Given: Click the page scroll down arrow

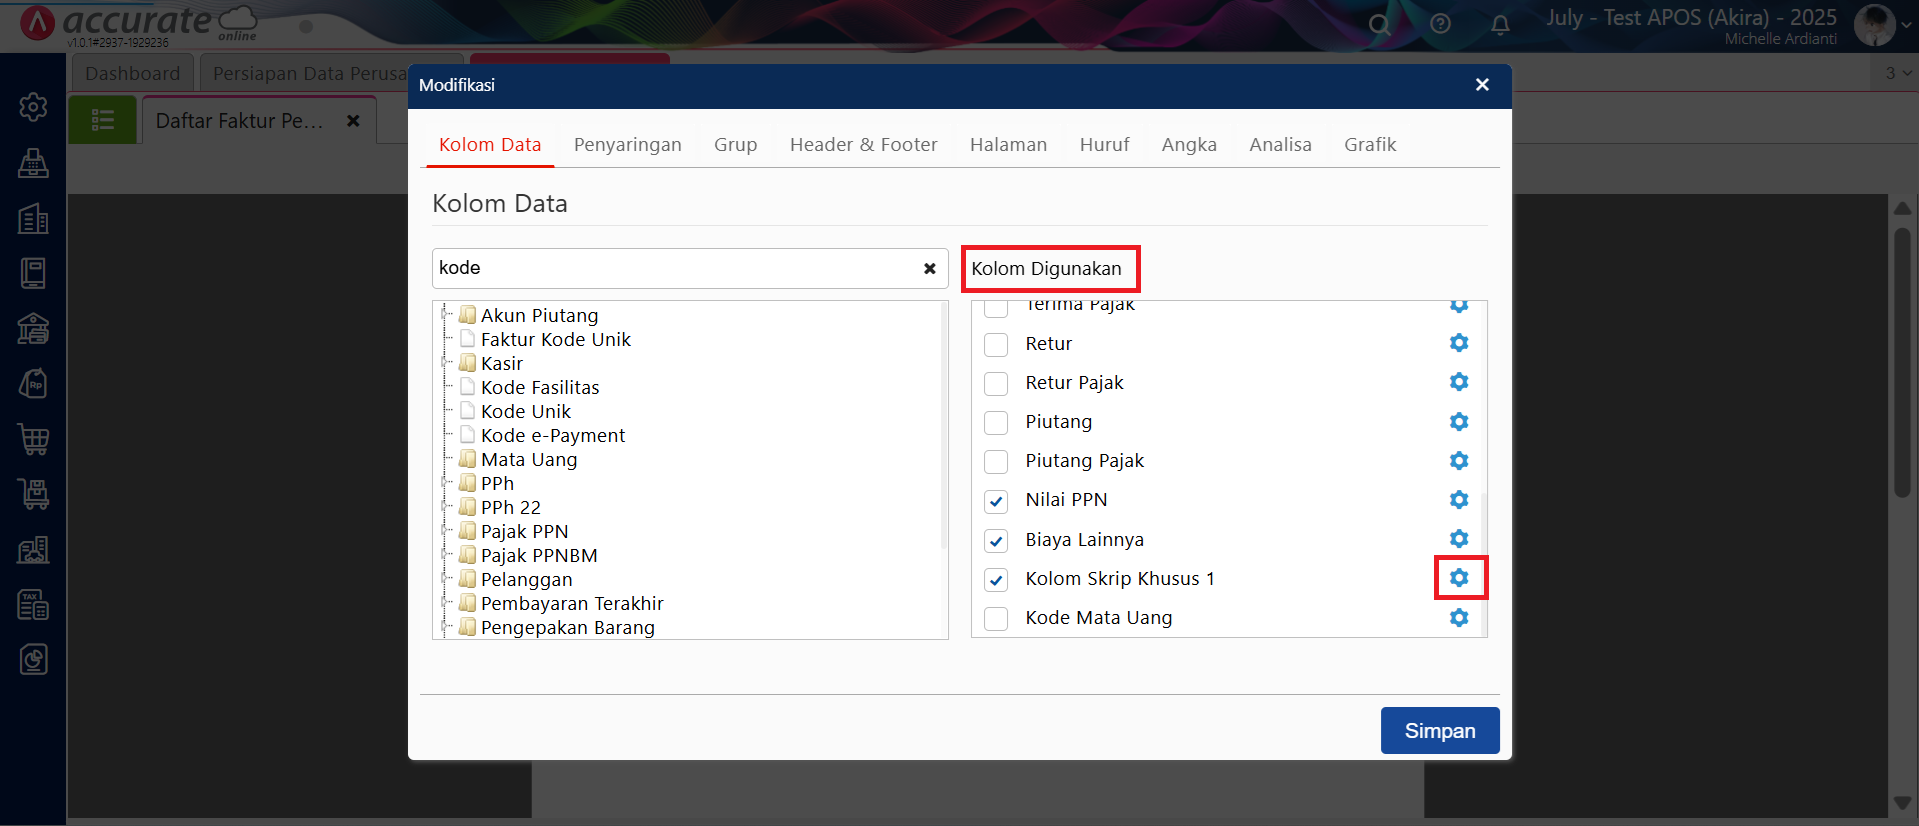Looking at the screenshot, I should pos(1902,803).
